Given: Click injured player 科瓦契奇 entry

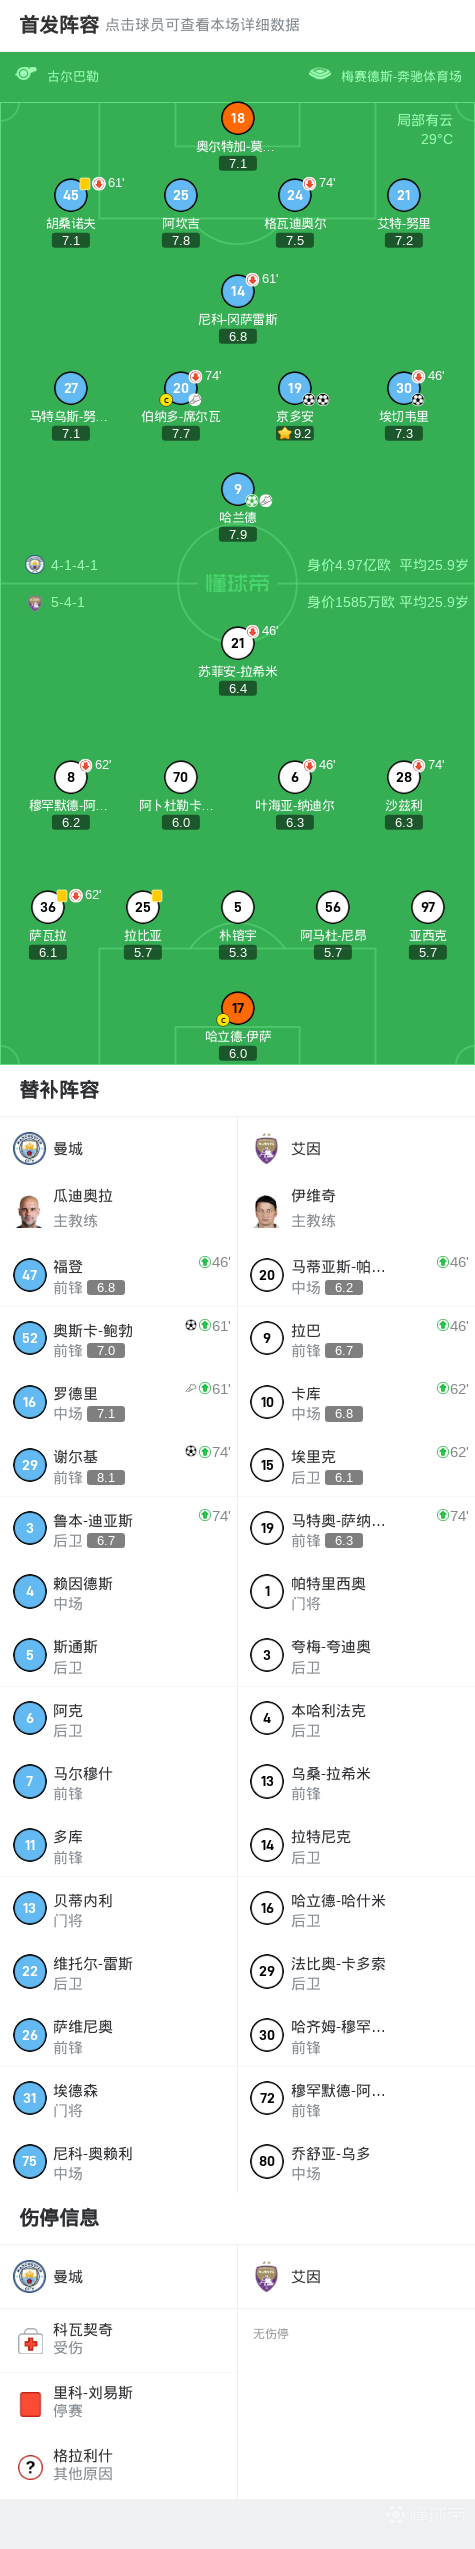Looking at the screenshot, I should point(119,2339).
